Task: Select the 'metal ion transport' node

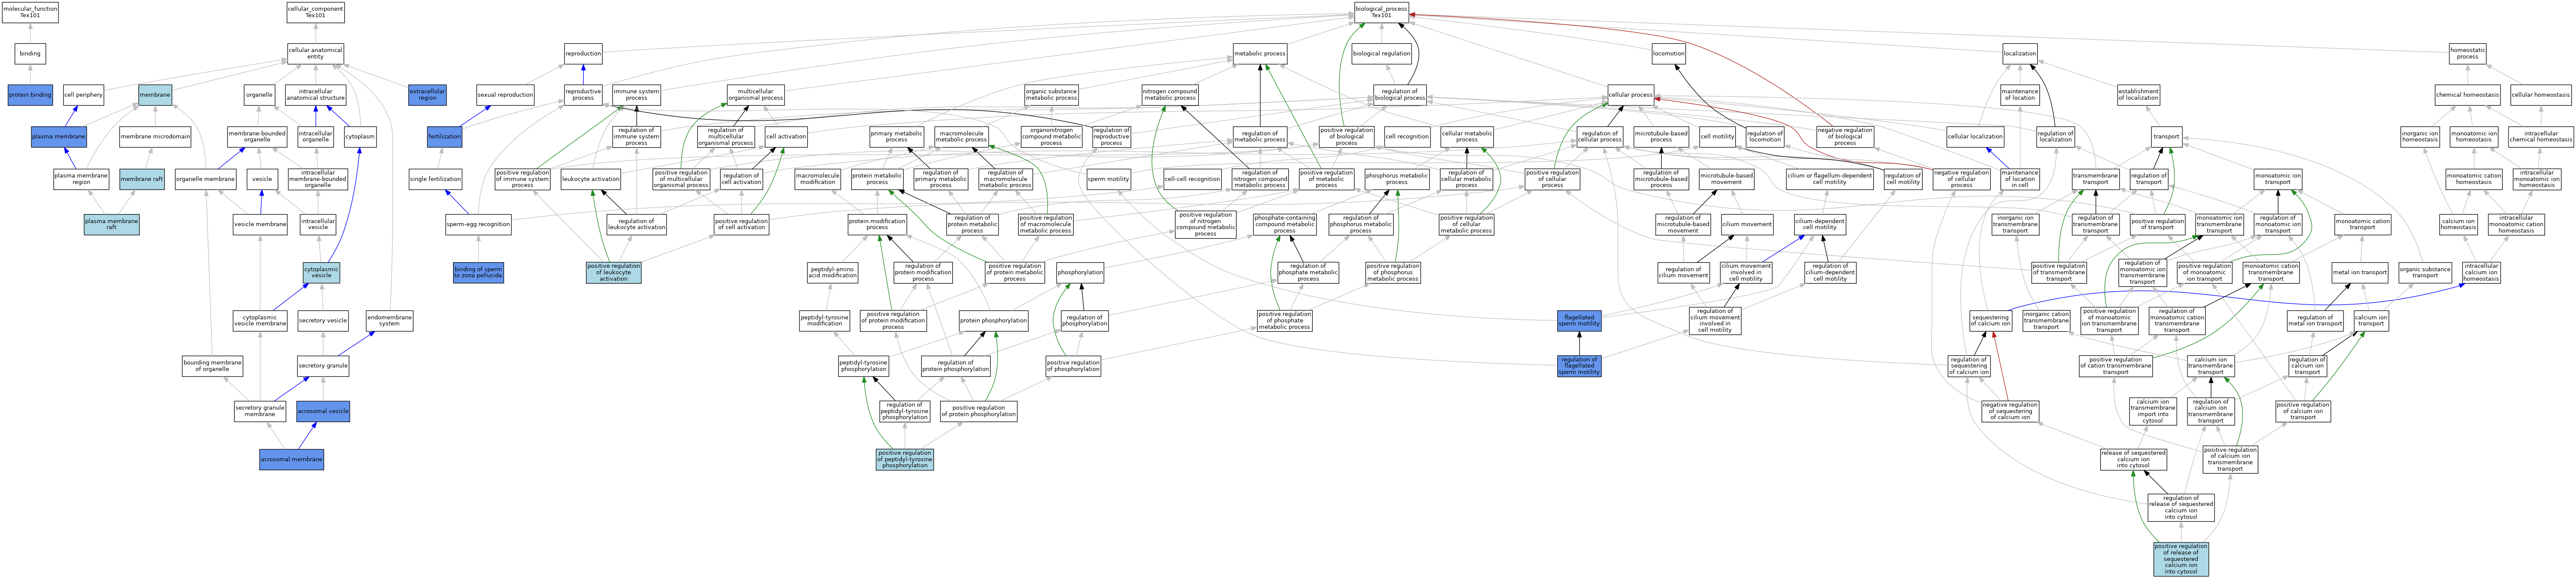Action: tap(2359, 272)
